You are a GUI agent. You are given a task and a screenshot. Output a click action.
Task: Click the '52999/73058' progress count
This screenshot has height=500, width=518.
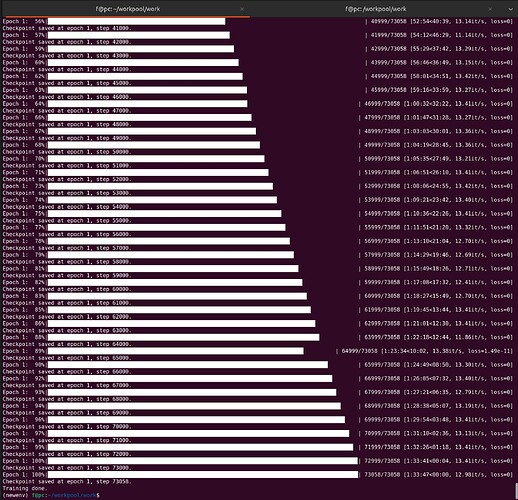382,186
